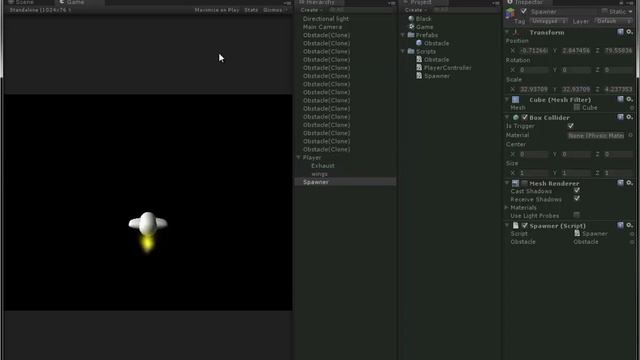This screenshot has height=360, width=640.
Task: Toggle the Receive Shadows checkbox
Action: 577,198
